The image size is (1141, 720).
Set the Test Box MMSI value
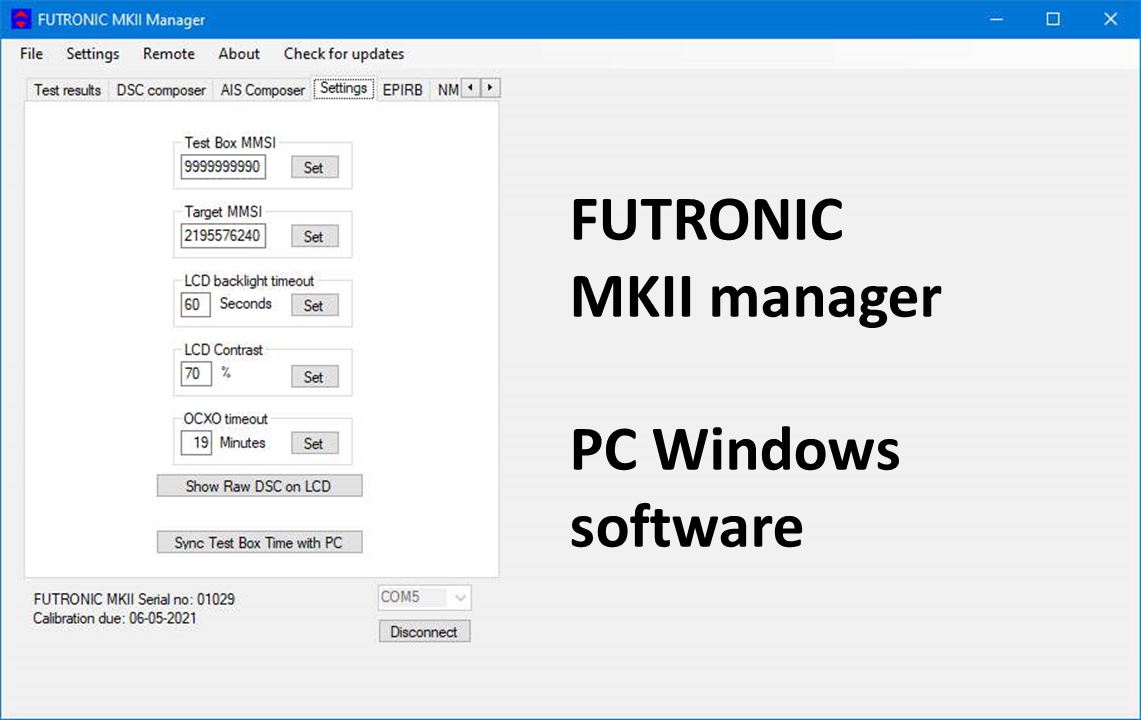click(314, 167)
